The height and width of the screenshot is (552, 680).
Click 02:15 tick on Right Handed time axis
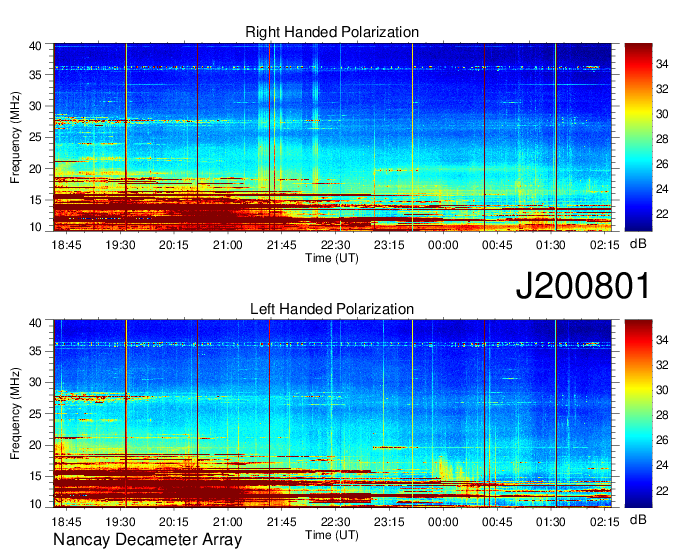tap(604, 245)
